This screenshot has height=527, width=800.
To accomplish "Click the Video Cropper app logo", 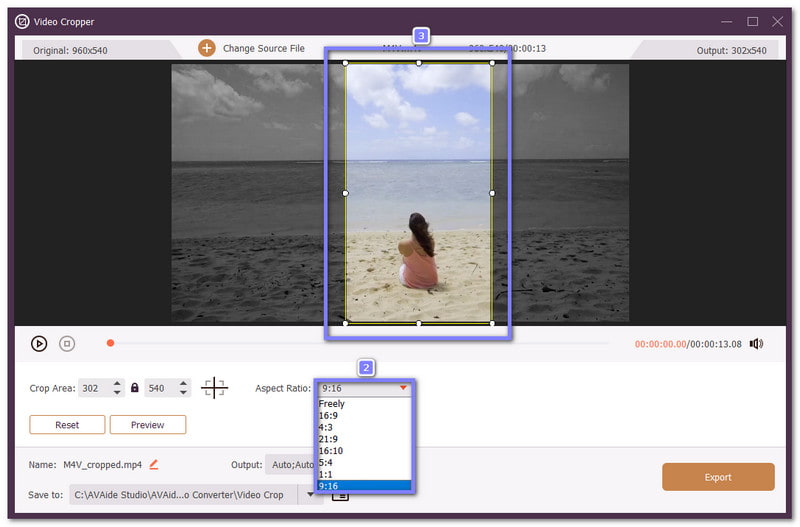I will (x=22, y=21).
